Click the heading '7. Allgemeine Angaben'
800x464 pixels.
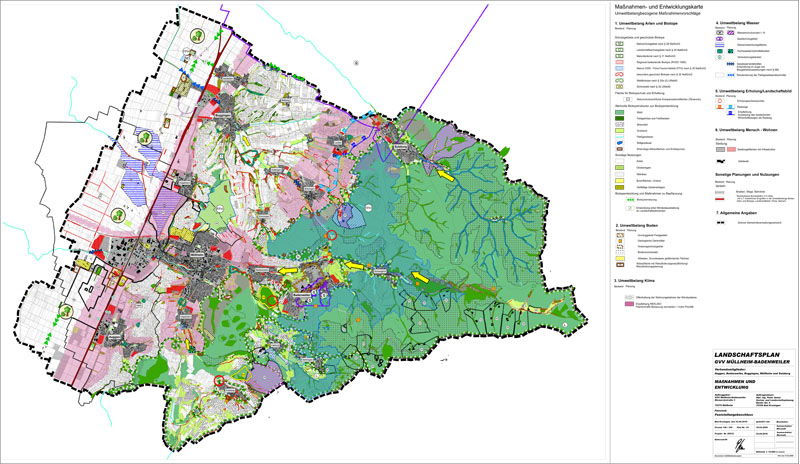point(736,213)
